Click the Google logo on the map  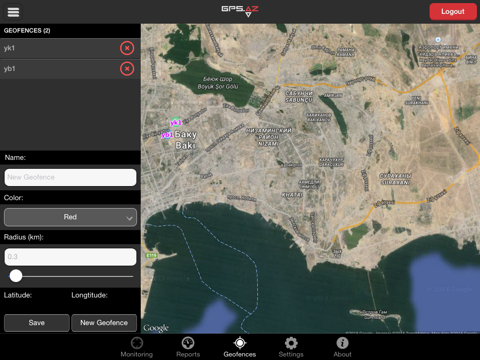tap(156, 328)
